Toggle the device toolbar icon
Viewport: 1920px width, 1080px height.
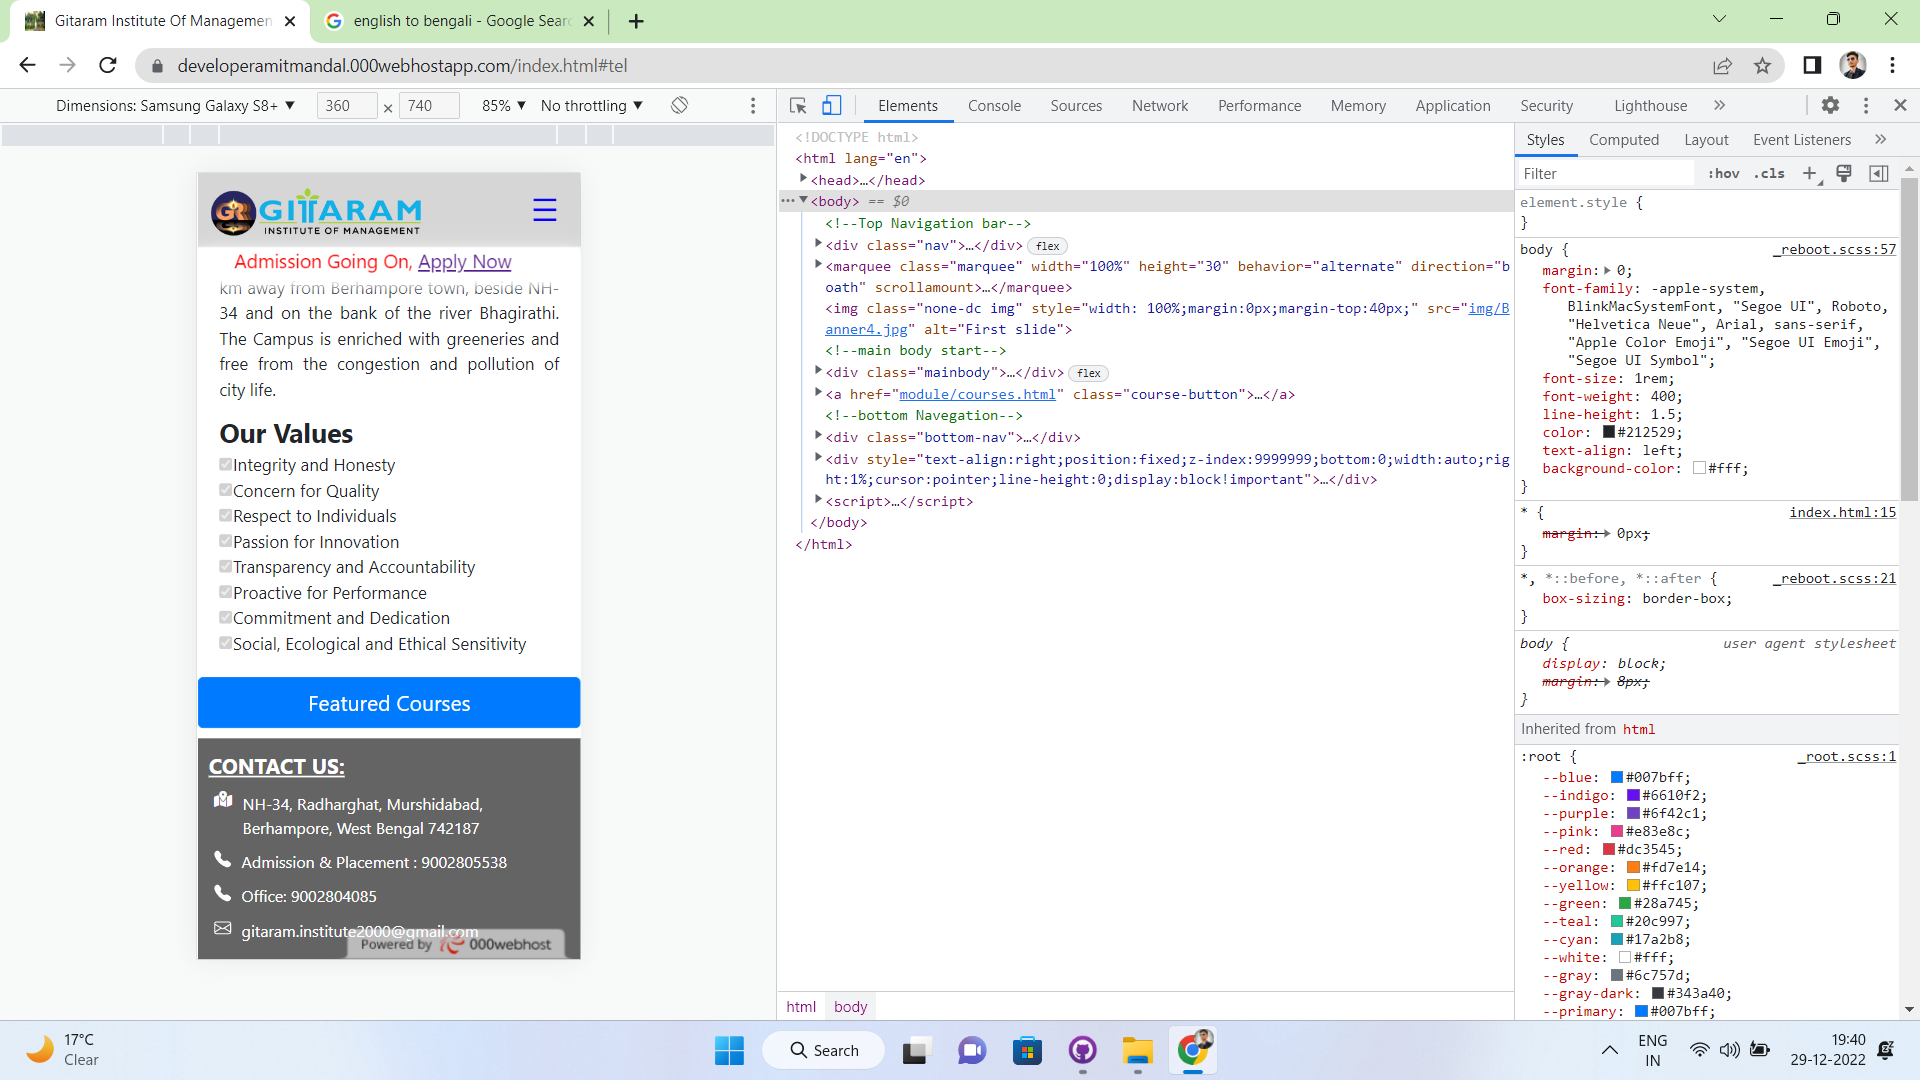pyautogui.click(x=831, y=106)
